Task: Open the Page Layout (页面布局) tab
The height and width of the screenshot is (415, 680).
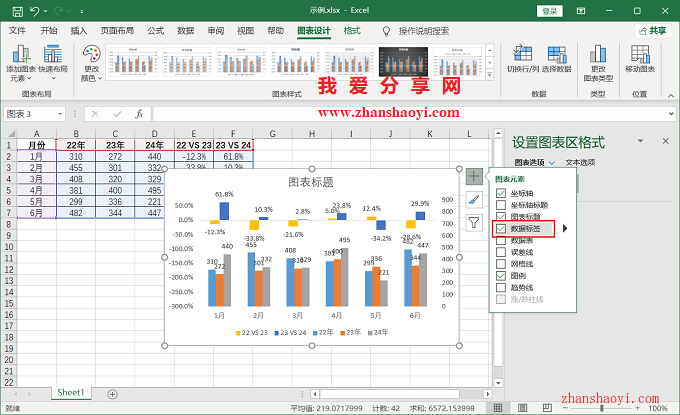Action: pyautogui.click(x=117, y=31)
